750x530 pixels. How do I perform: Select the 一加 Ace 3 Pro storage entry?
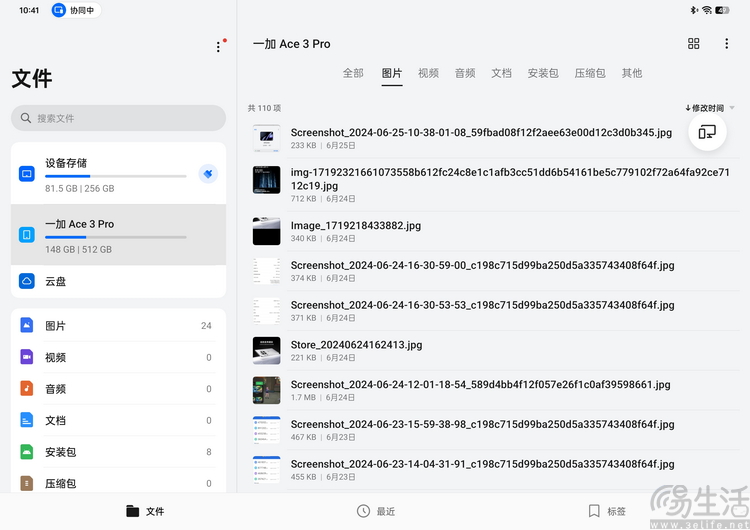(118, 234)
